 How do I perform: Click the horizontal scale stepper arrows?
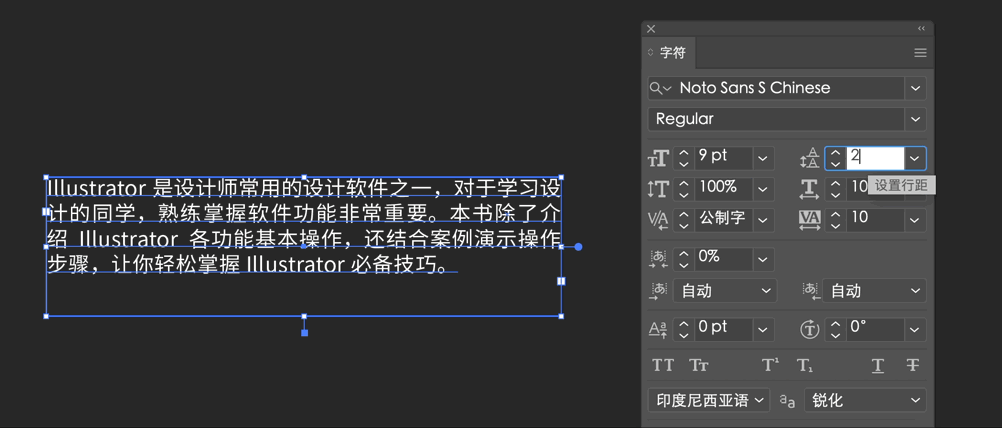(x=835, y=189)
